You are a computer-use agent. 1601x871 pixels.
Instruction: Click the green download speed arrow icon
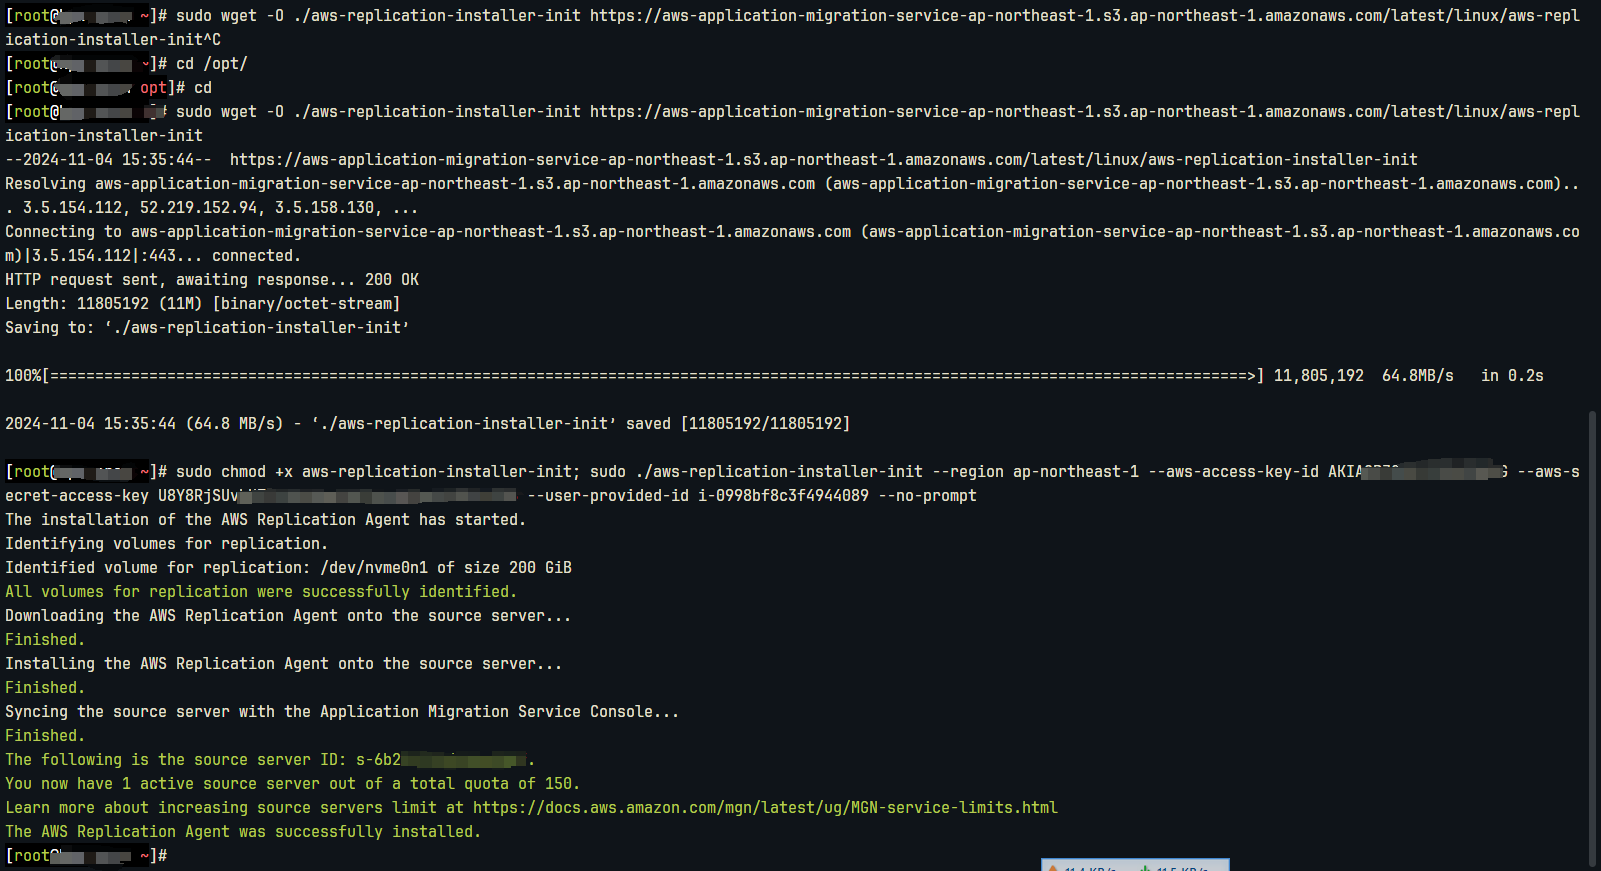[x=1144, y=867]
